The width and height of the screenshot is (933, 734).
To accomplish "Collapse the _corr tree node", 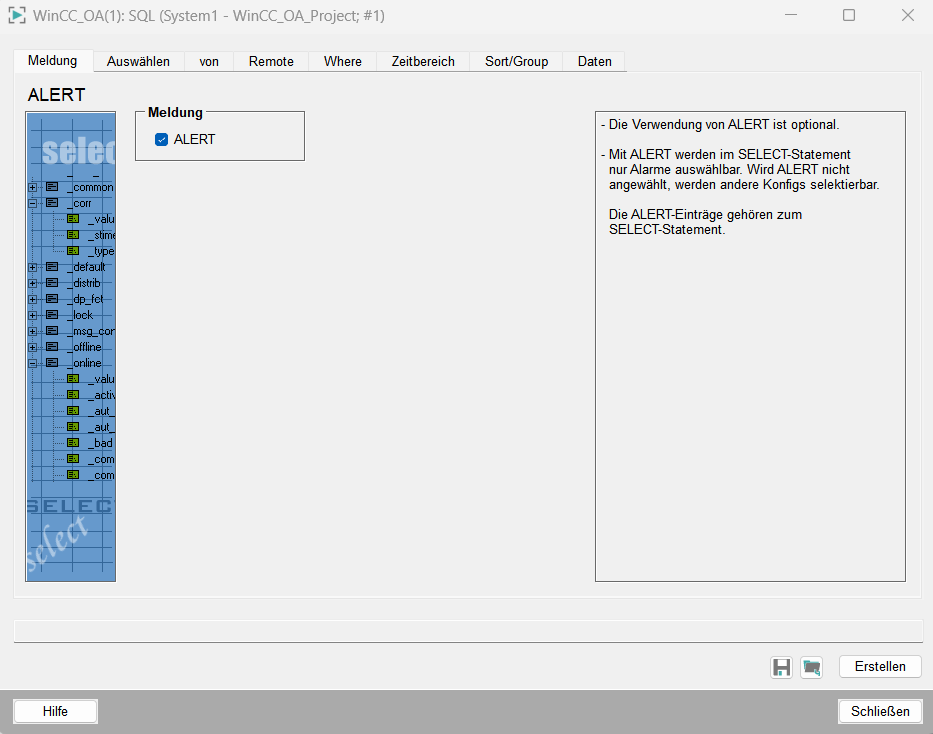I will pos(33,203).
